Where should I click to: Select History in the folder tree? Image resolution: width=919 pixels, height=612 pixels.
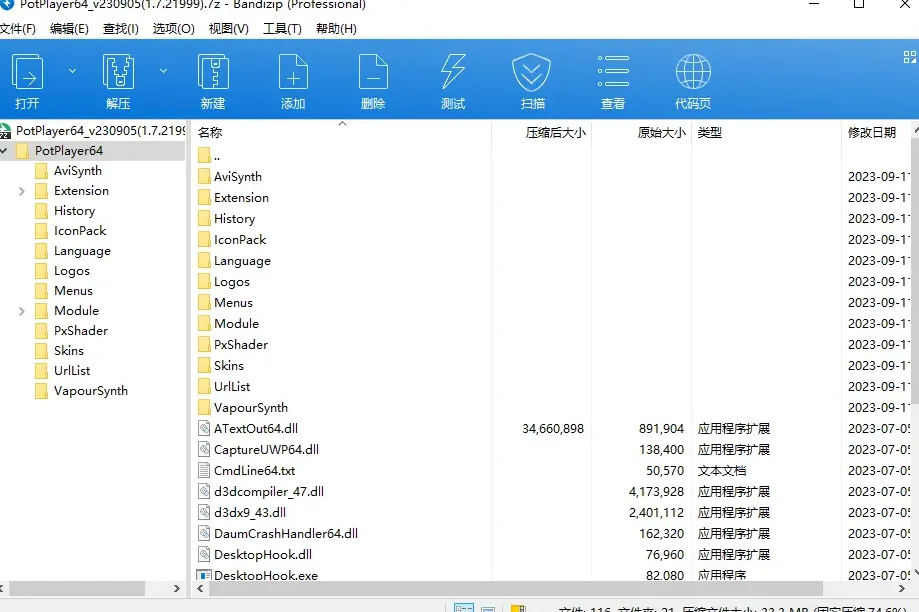point(74,210)
